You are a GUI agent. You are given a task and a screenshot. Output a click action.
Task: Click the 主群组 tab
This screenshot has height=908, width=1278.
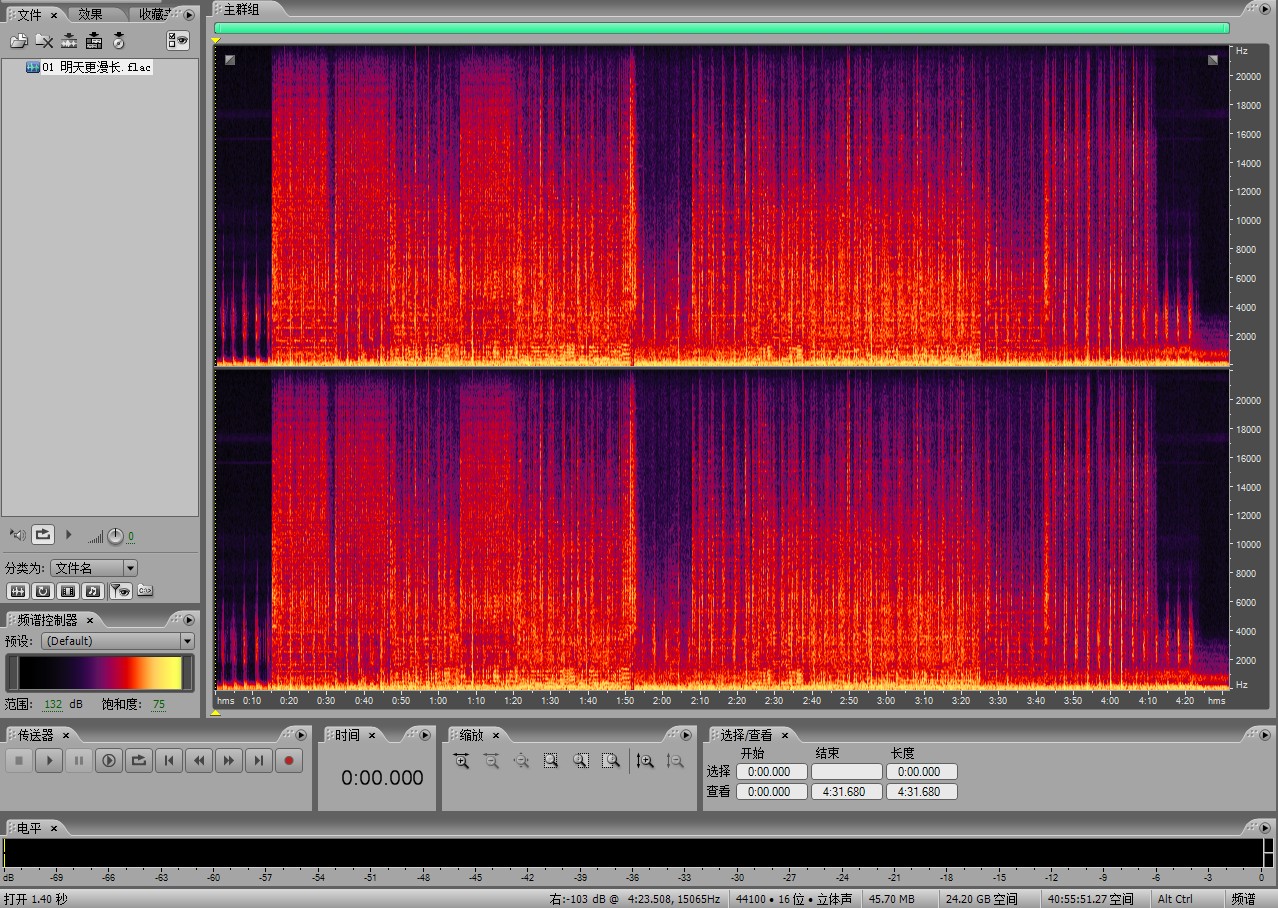[x=241, y=9]
